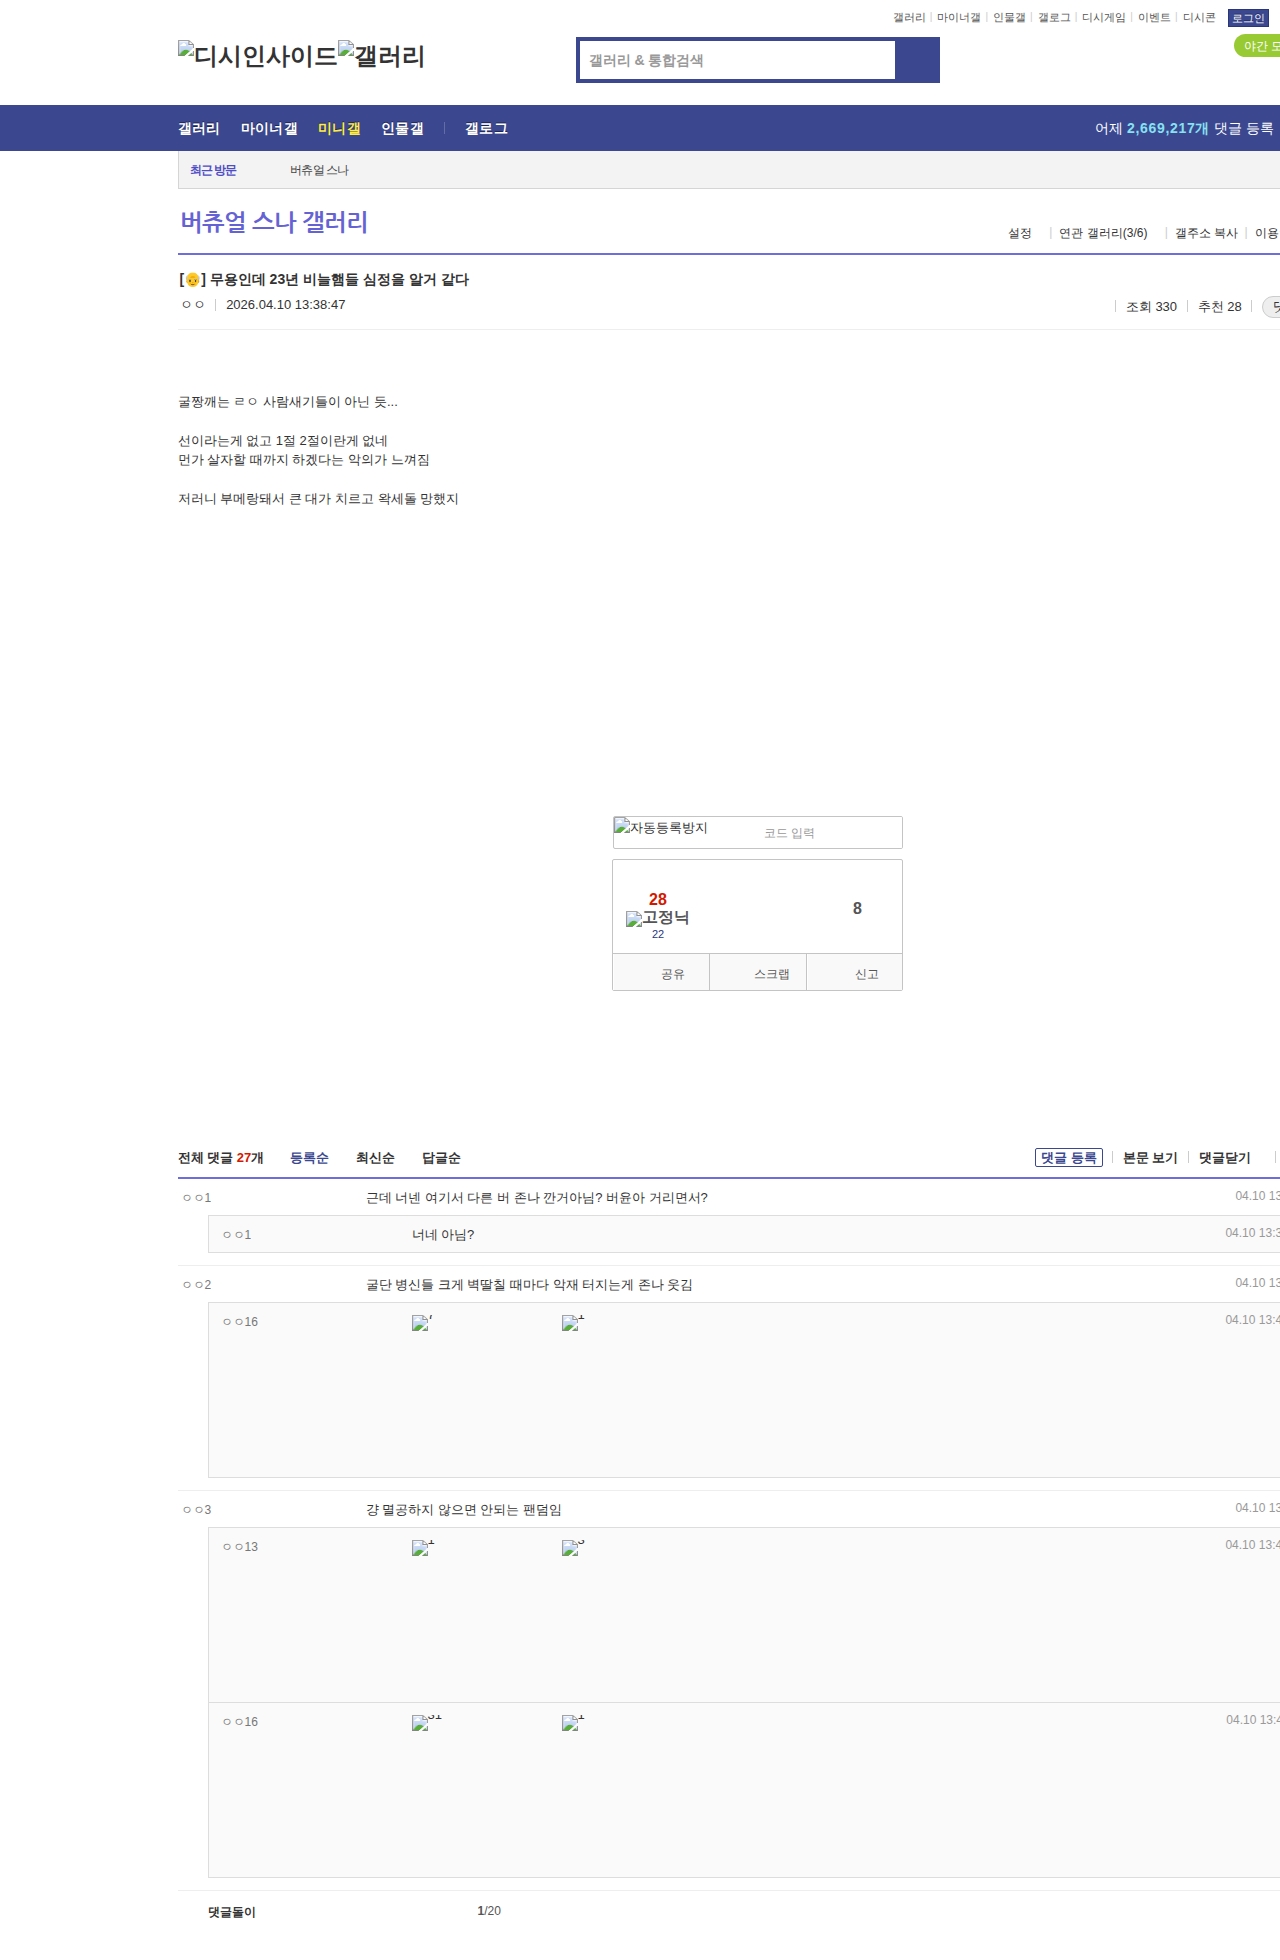
Task: Jump to post body via 본문 보기
Action: tap(1150, 1158)
